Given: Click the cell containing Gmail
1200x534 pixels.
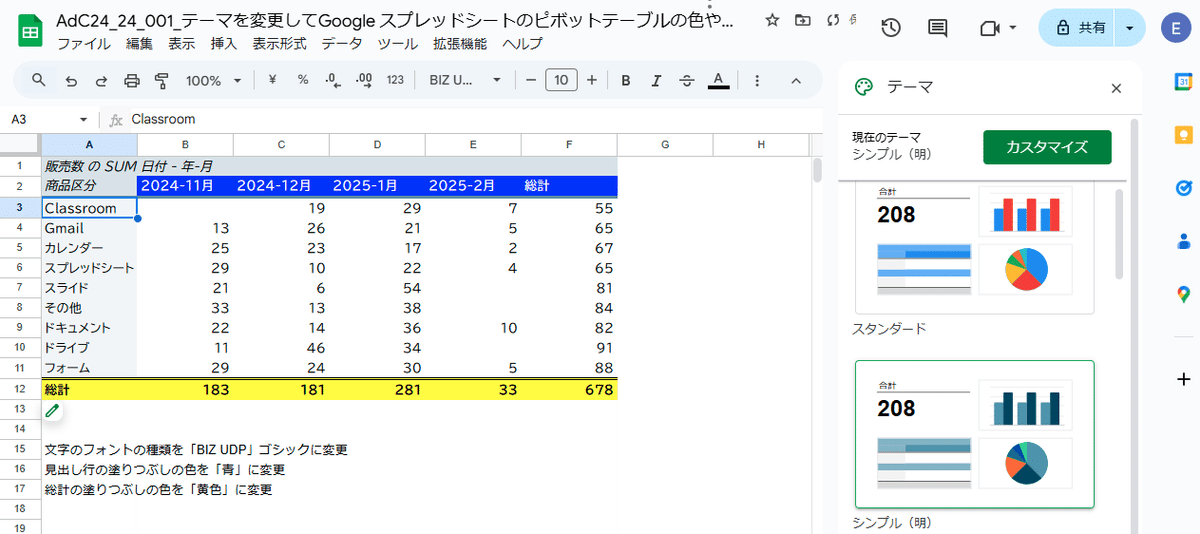Looking at the screenshot, I should (89, 228).
